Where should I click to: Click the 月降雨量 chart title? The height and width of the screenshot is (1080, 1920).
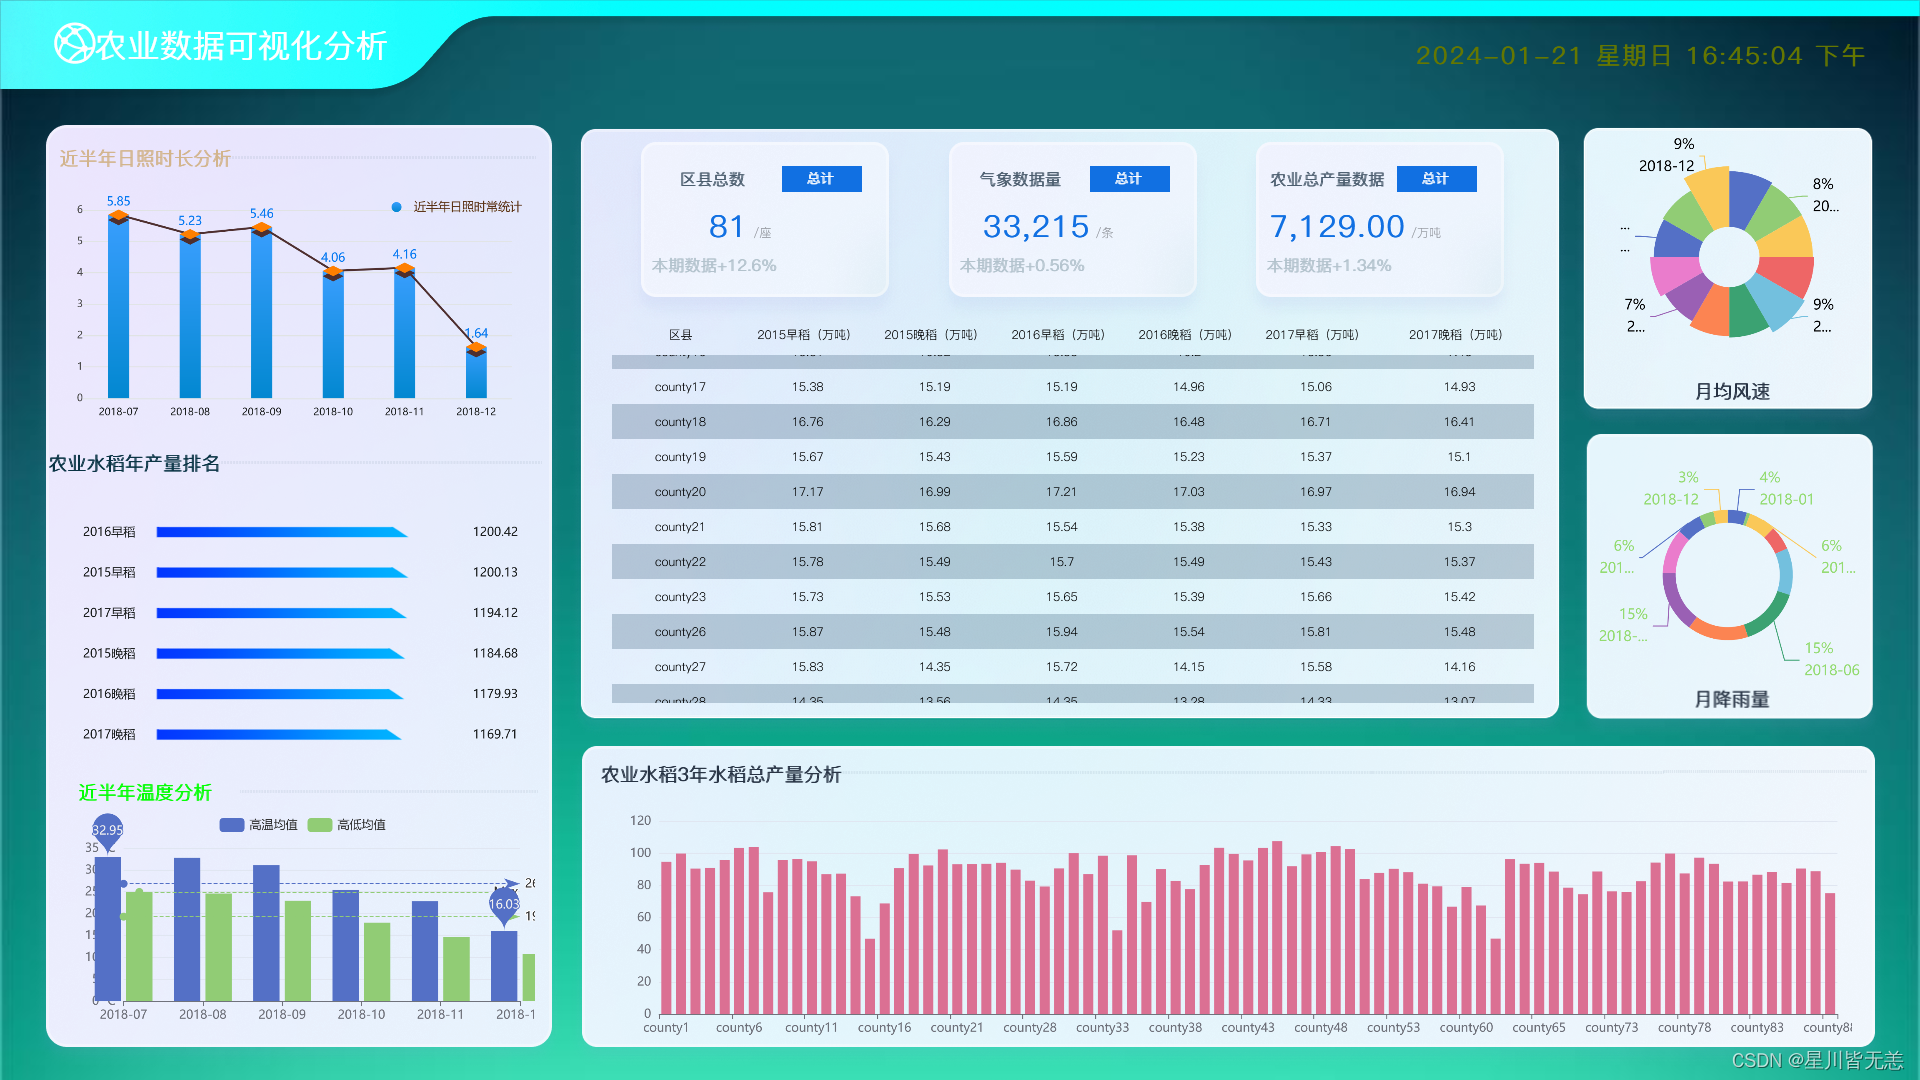coord(1731,700)
